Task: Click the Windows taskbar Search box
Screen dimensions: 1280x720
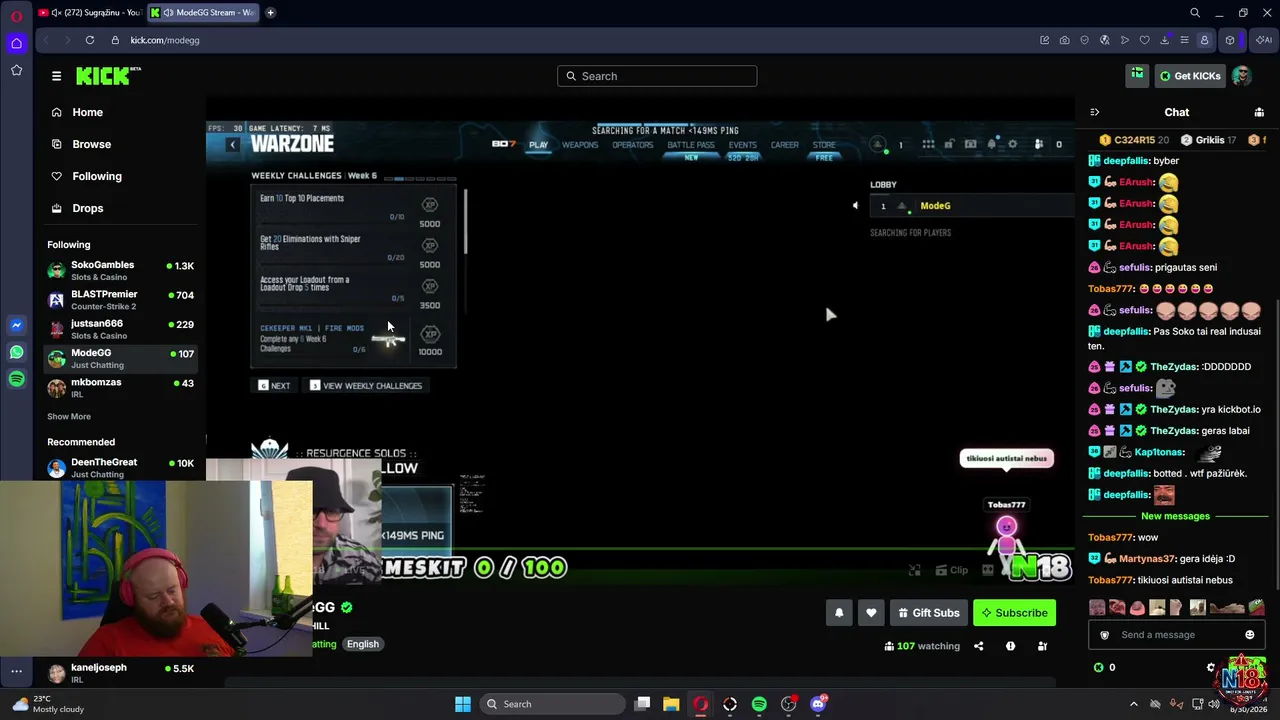Action: [x=551, y=704]
